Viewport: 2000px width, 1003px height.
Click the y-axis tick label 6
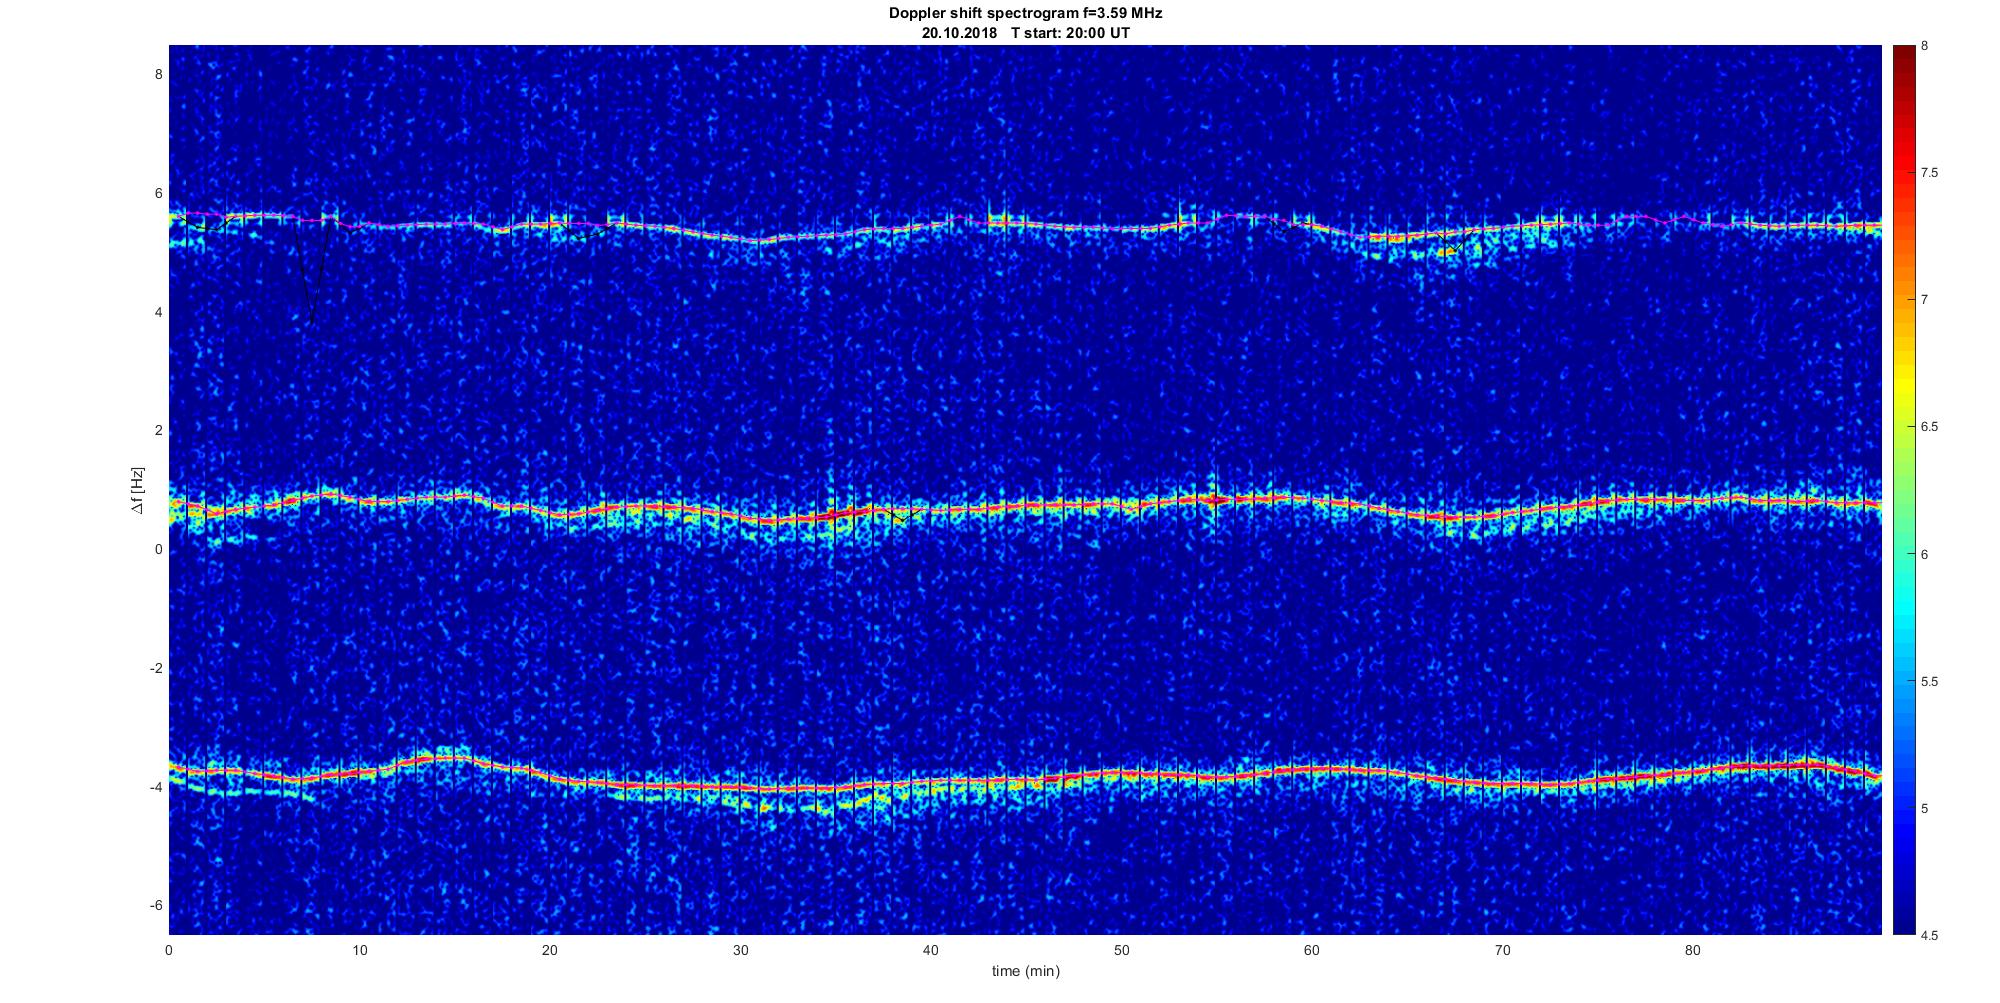point(158,193)
